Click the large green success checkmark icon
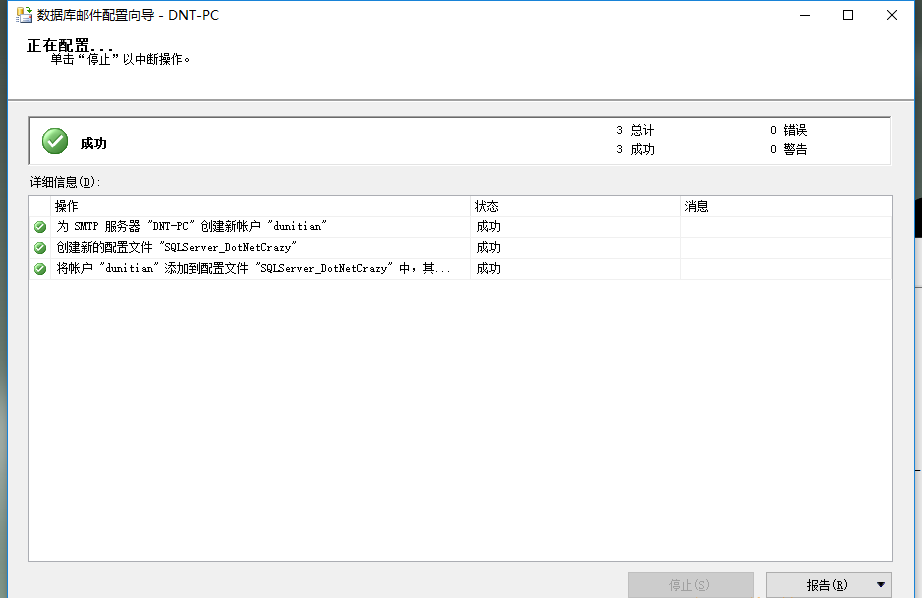Viewport: 922px width, 598px height. pos(55,141)
